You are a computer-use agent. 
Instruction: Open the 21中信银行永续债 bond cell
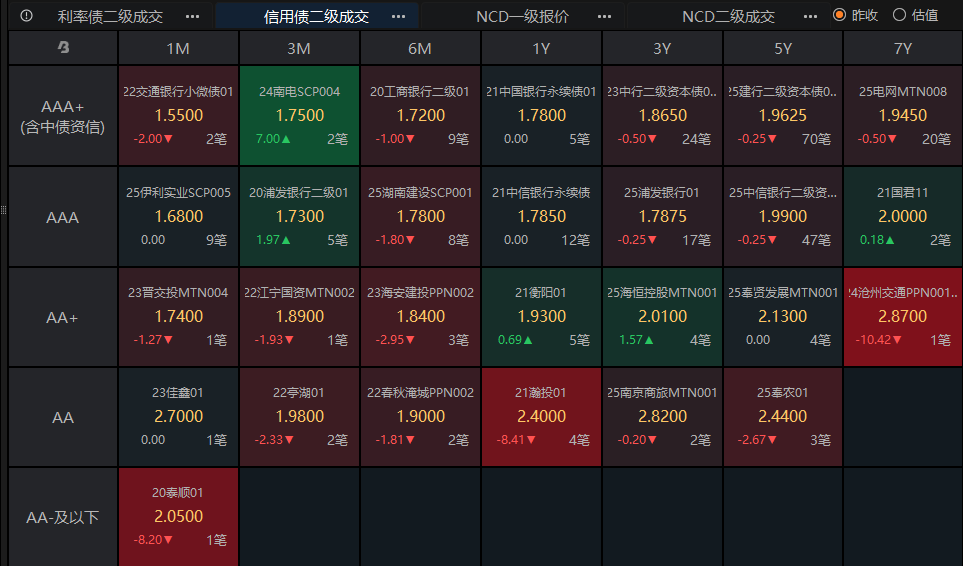(541, 217)
